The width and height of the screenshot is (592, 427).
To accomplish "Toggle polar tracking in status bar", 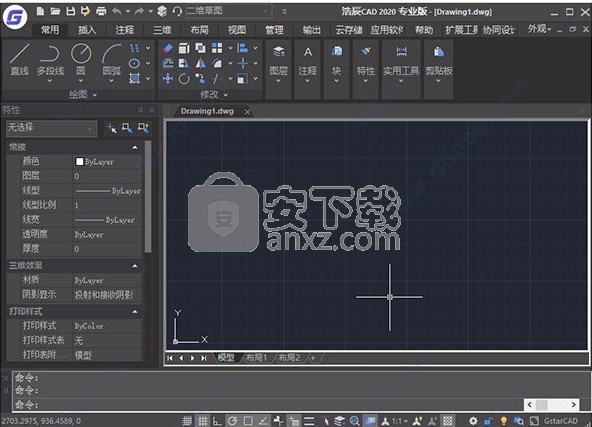I will tap(233, 421).
